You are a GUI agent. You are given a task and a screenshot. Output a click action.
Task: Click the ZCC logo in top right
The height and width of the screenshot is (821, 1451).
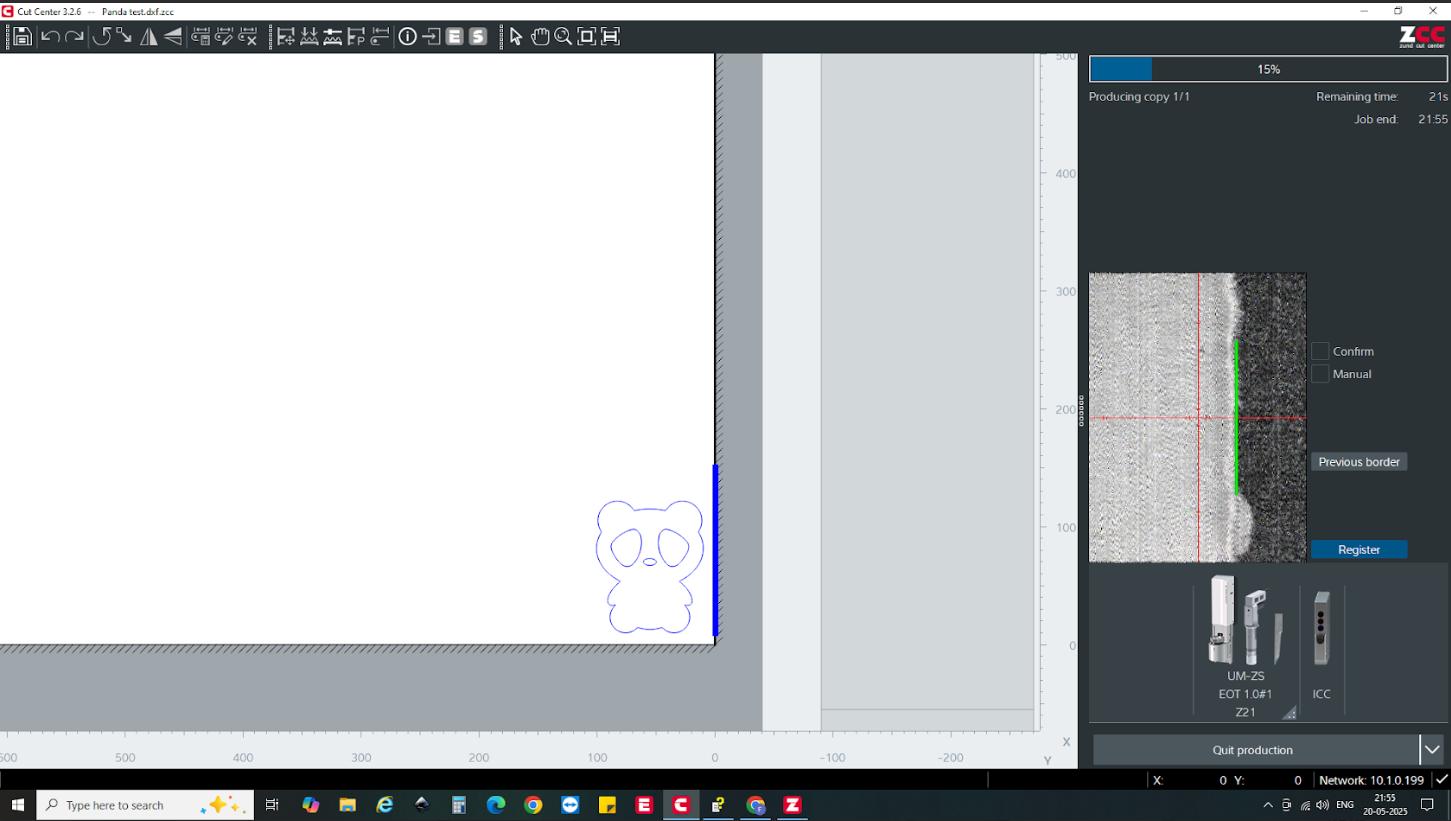point(1422,37)
